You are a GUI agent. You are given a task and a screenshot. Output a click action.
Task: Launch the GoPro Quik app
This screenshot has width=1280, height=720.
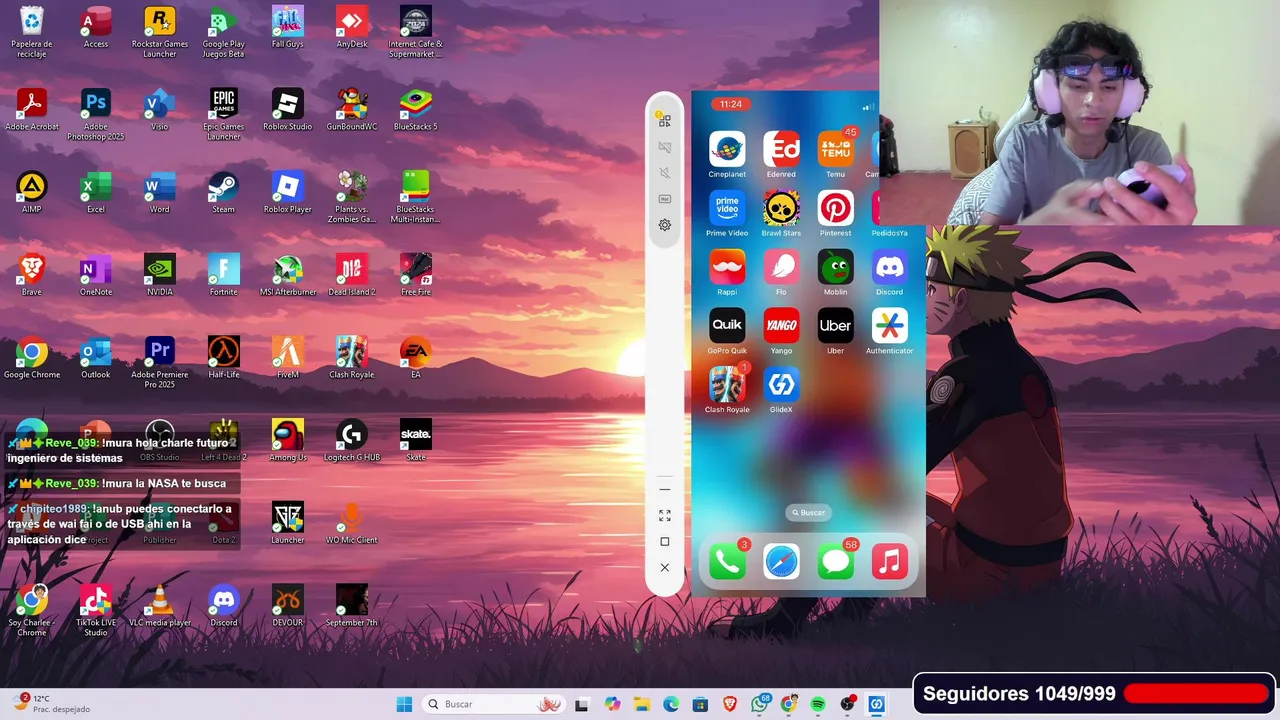[727, 325]
